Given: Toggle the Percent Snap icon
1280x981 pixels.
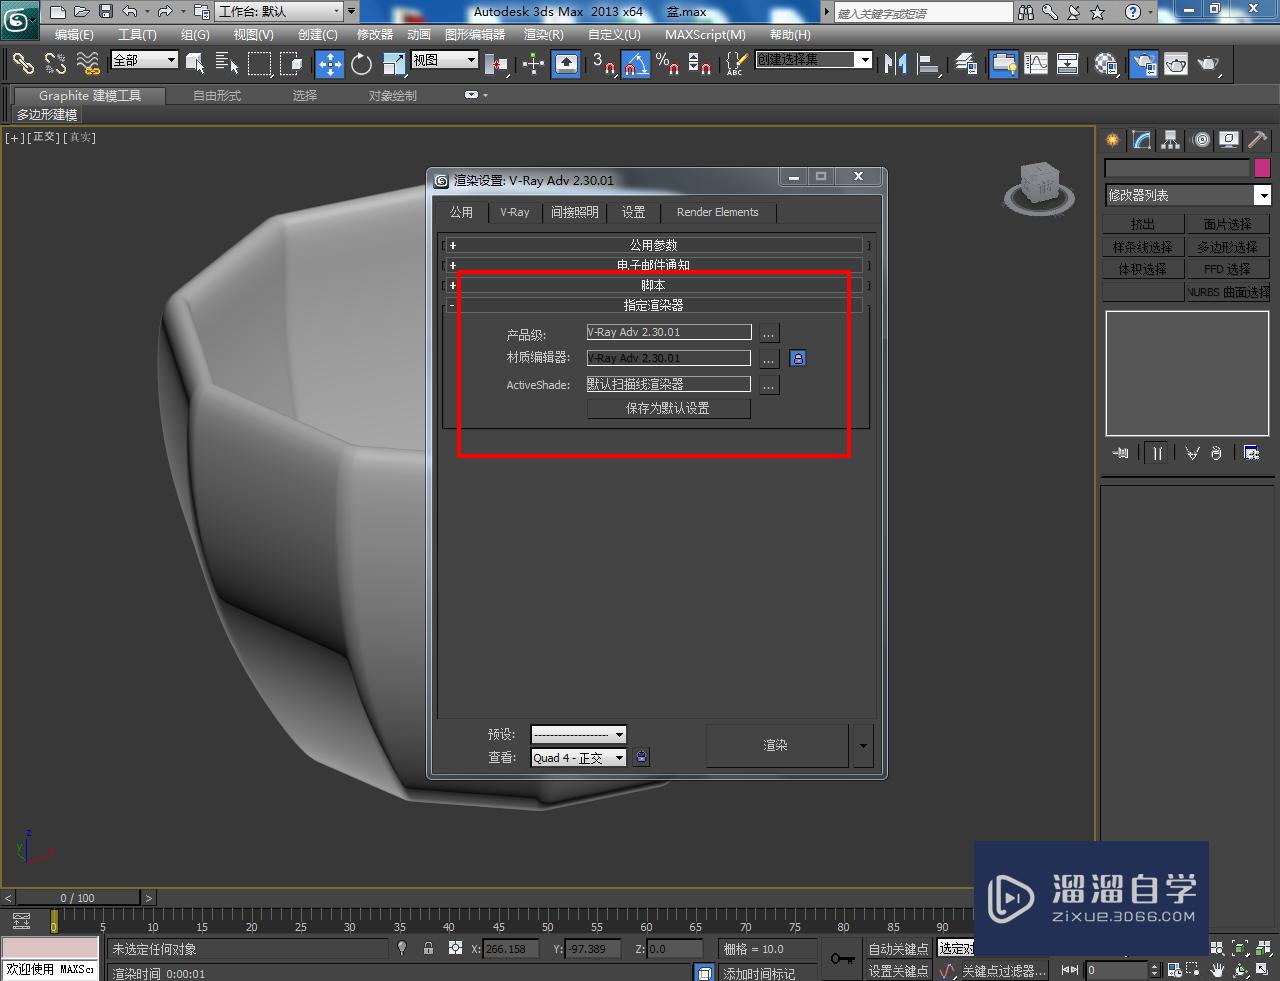Looking at the screenshot, I should 668,64.
